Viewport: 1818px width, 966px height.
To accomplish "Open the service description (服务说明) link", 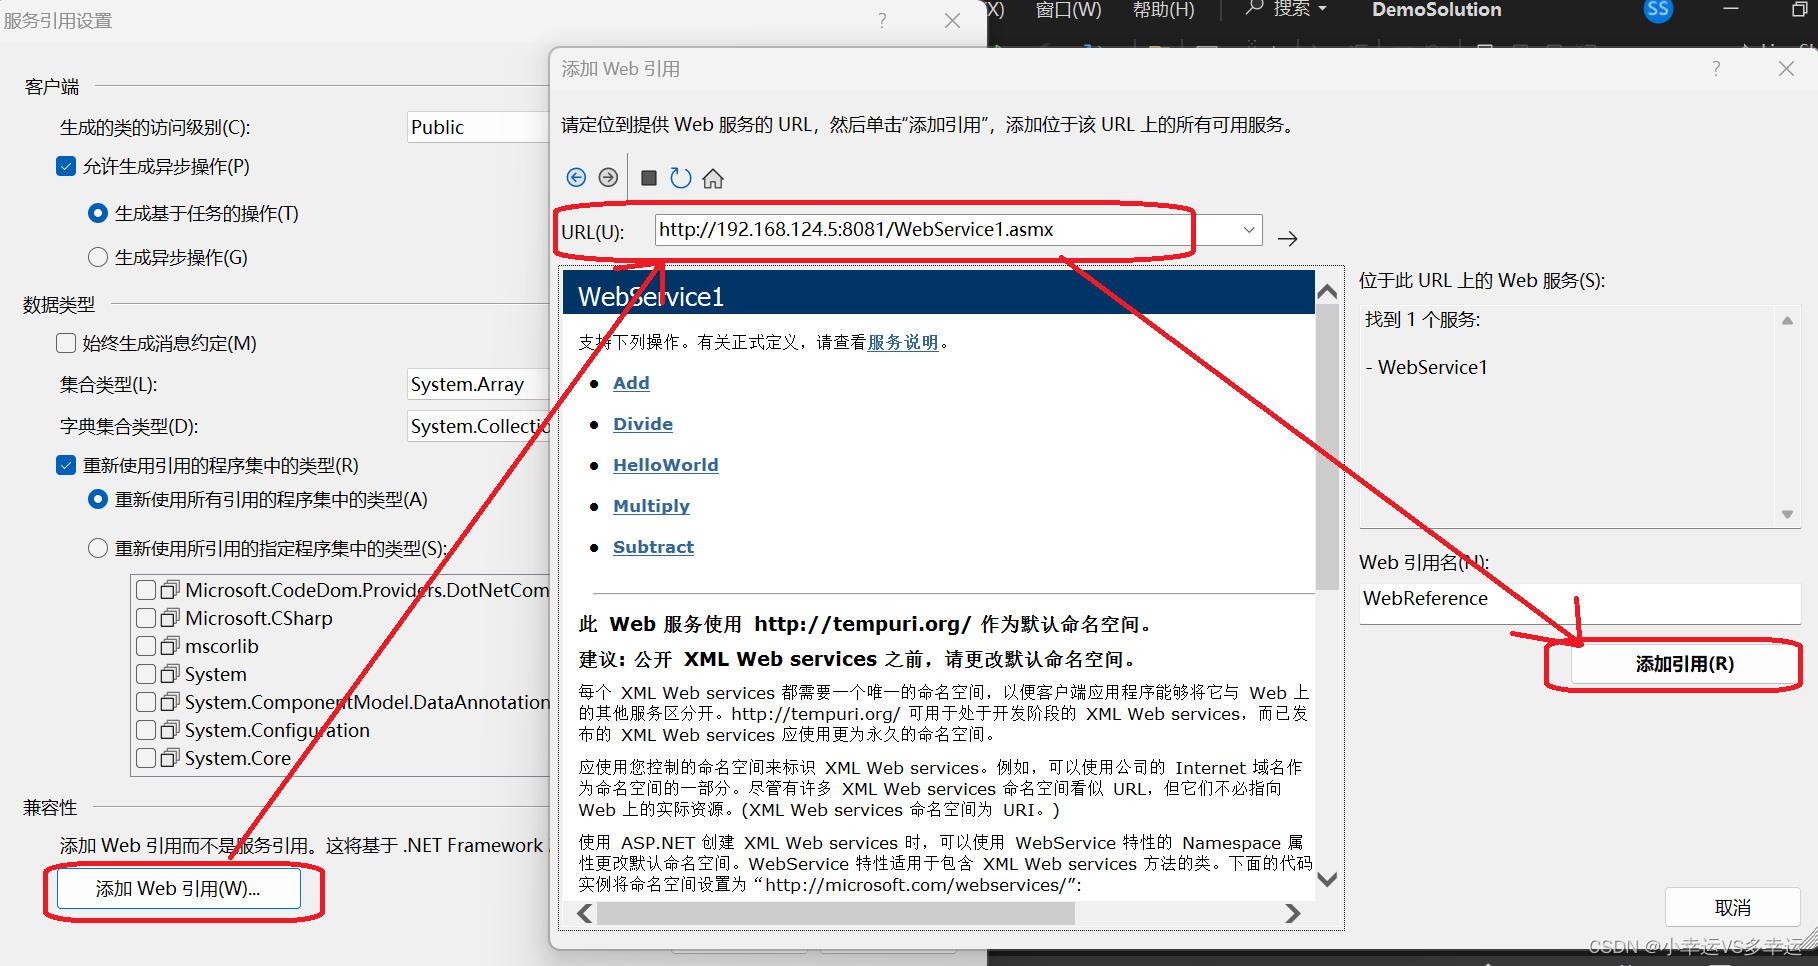I will 903,342.
